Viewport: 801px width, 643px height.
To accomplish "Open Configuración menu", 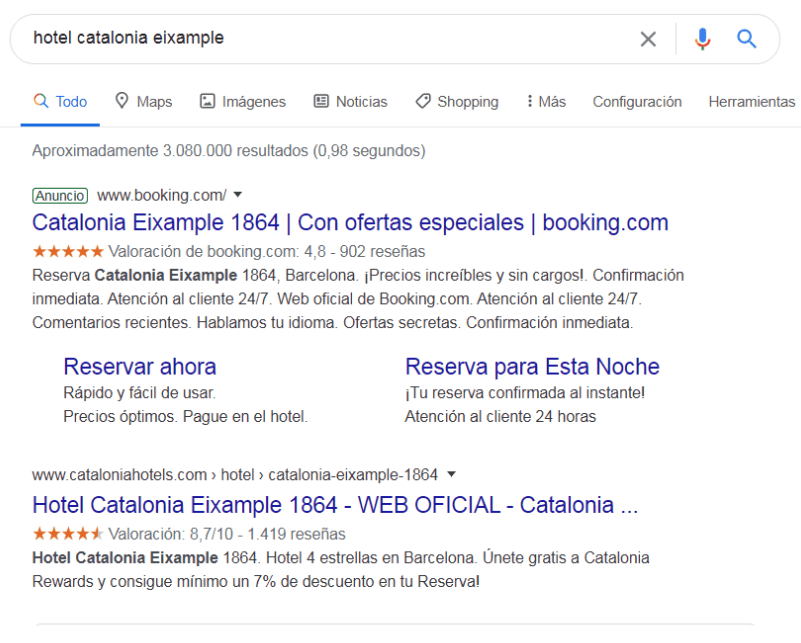I will click(x=637, y=102).
